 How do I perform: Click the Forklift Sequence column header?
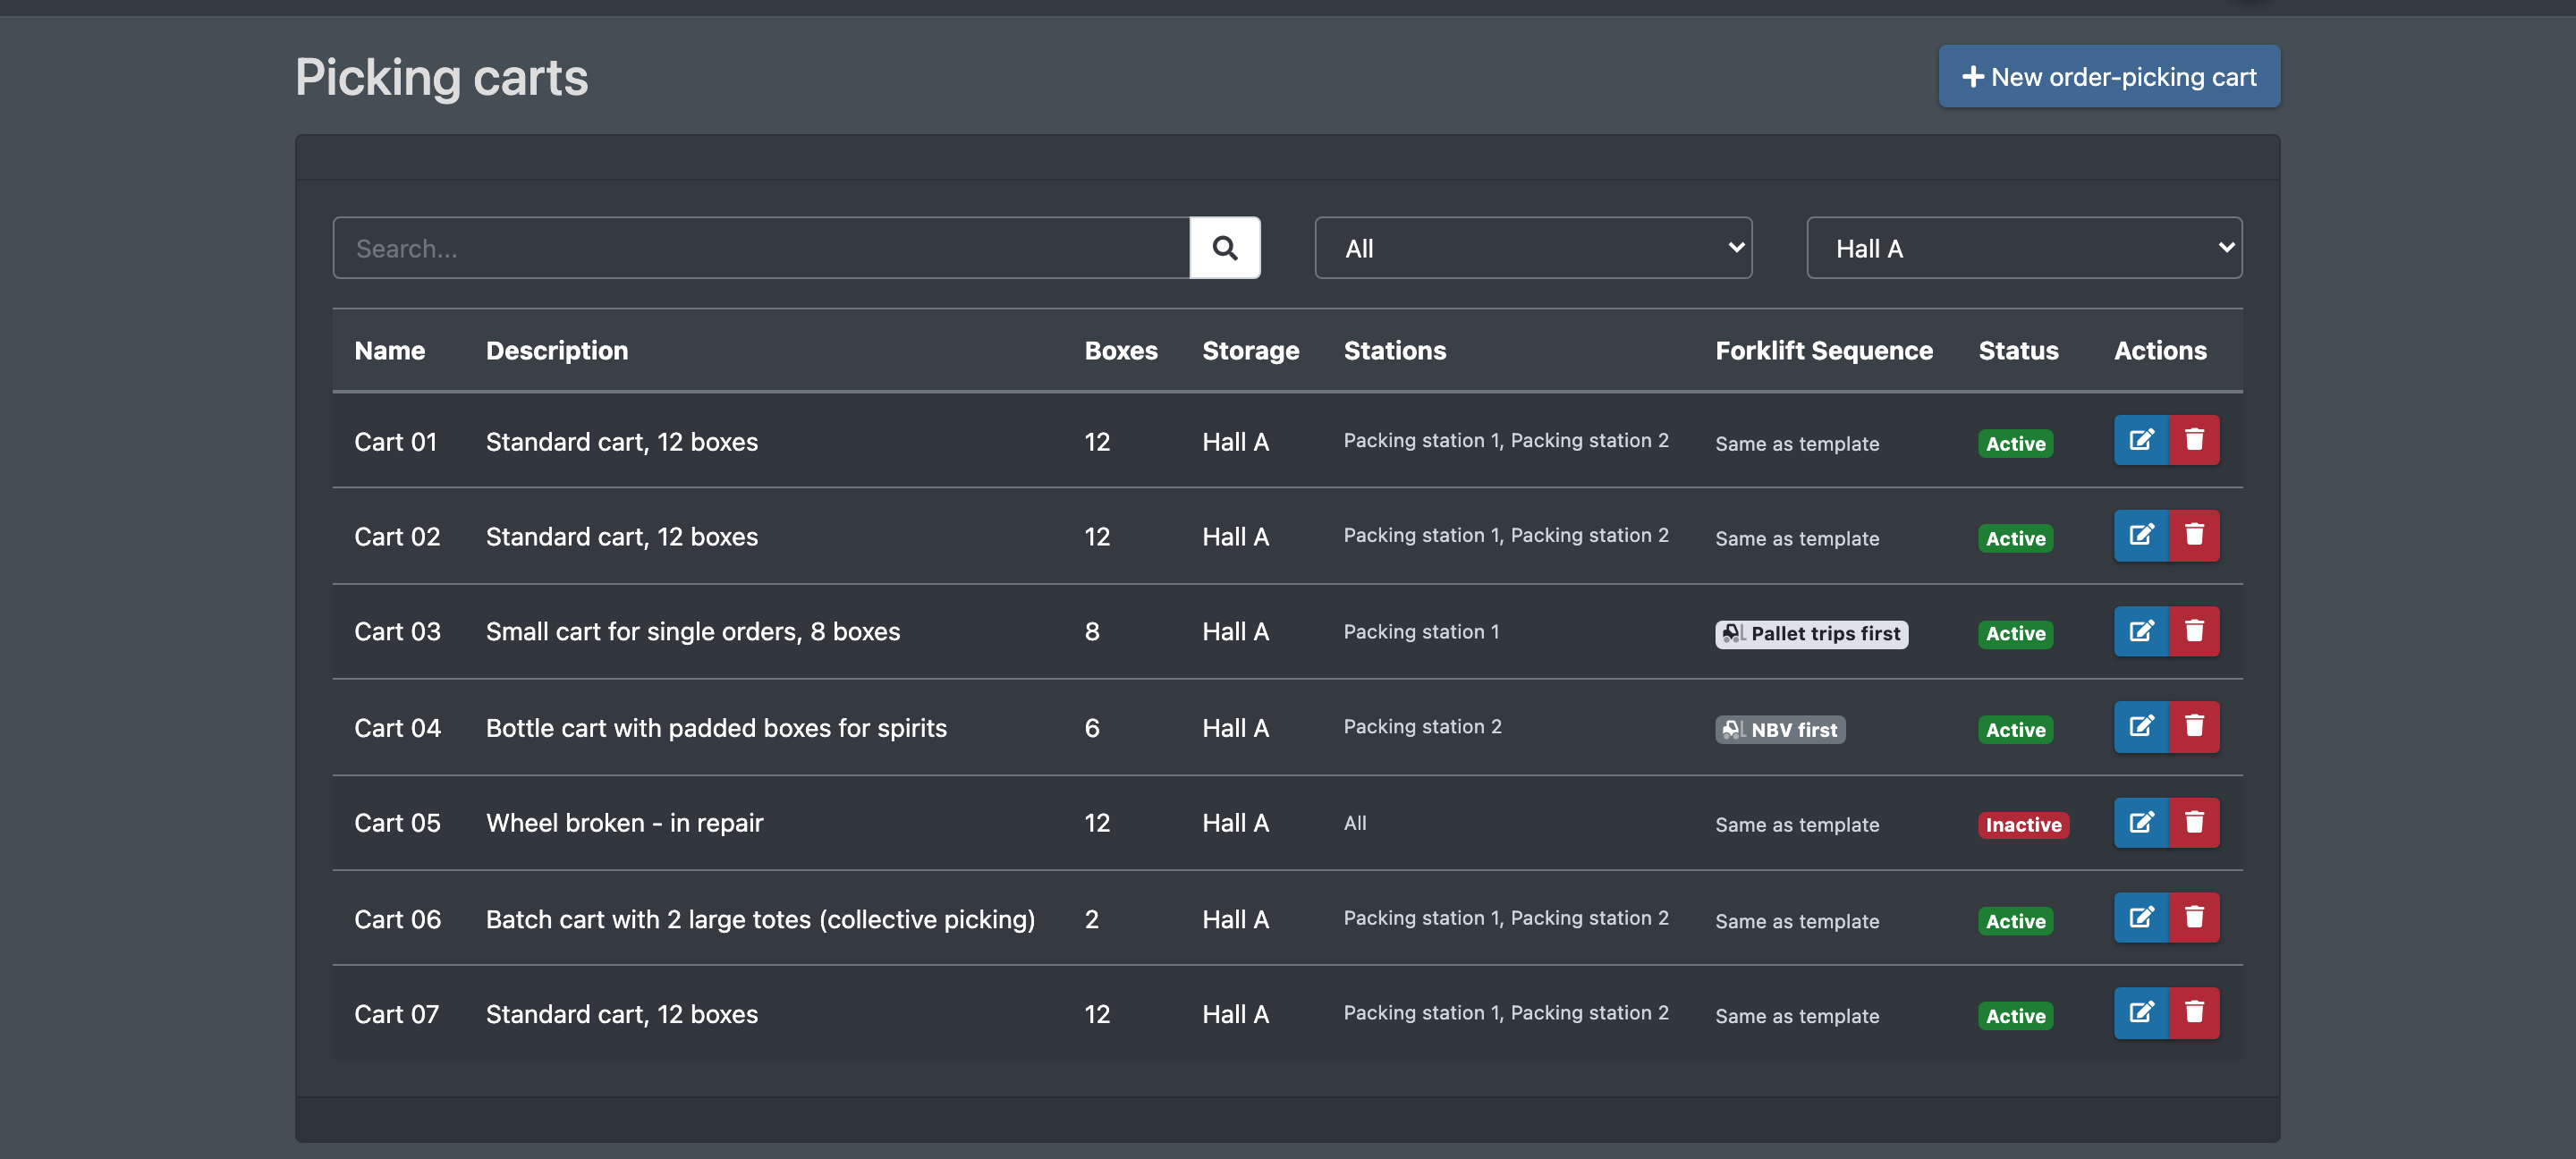pyautogui.click(x=1823, y=350)
